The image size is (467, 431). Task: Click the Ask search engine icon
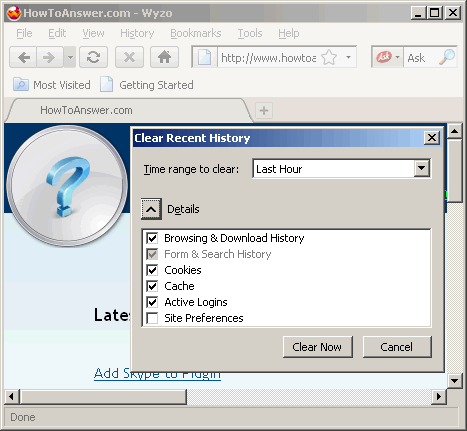tap(384, 57)
